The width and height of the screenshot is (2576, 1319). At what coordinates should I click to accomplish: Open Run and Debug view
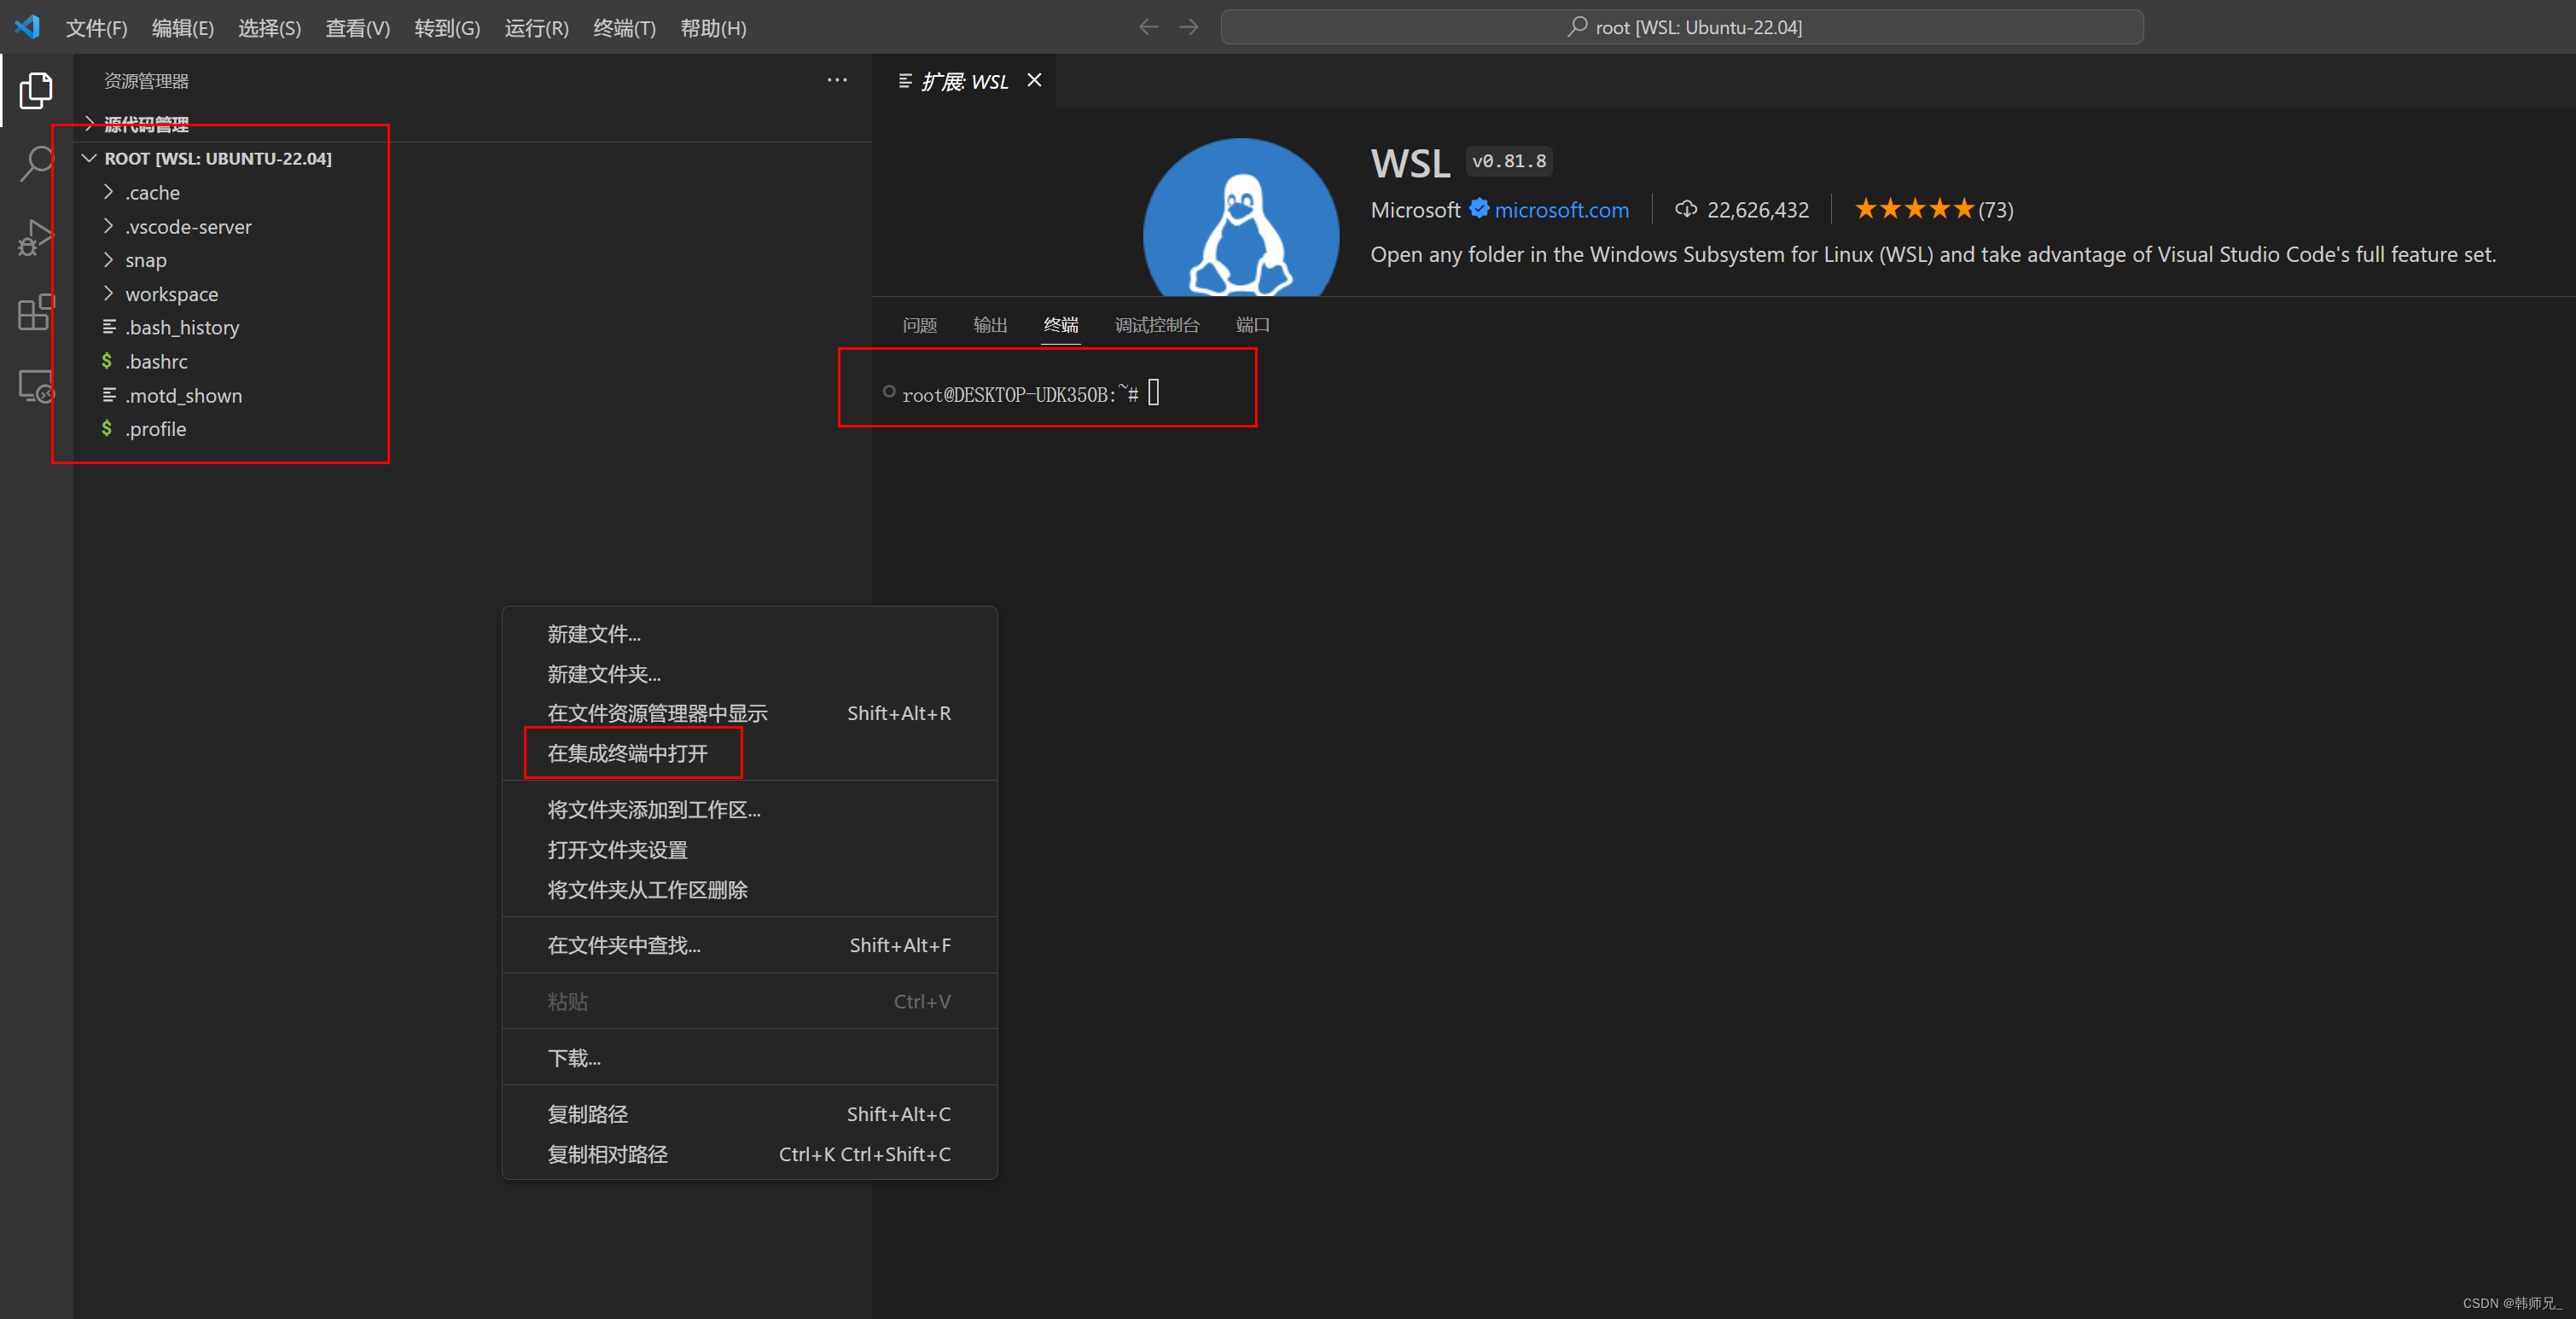coord(36,238)
